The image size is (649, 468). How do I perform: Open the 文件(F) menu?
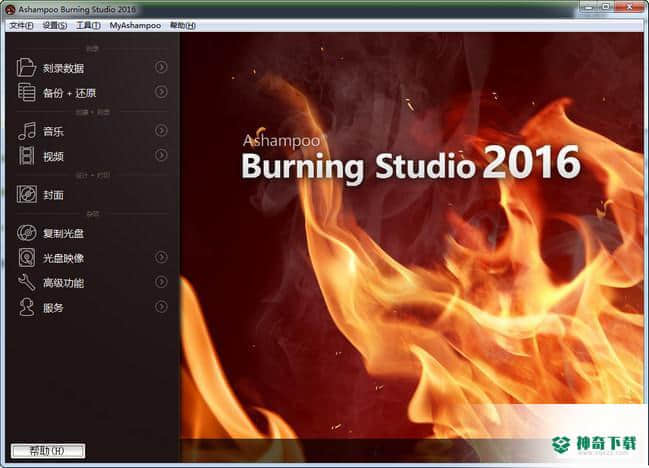21,26
